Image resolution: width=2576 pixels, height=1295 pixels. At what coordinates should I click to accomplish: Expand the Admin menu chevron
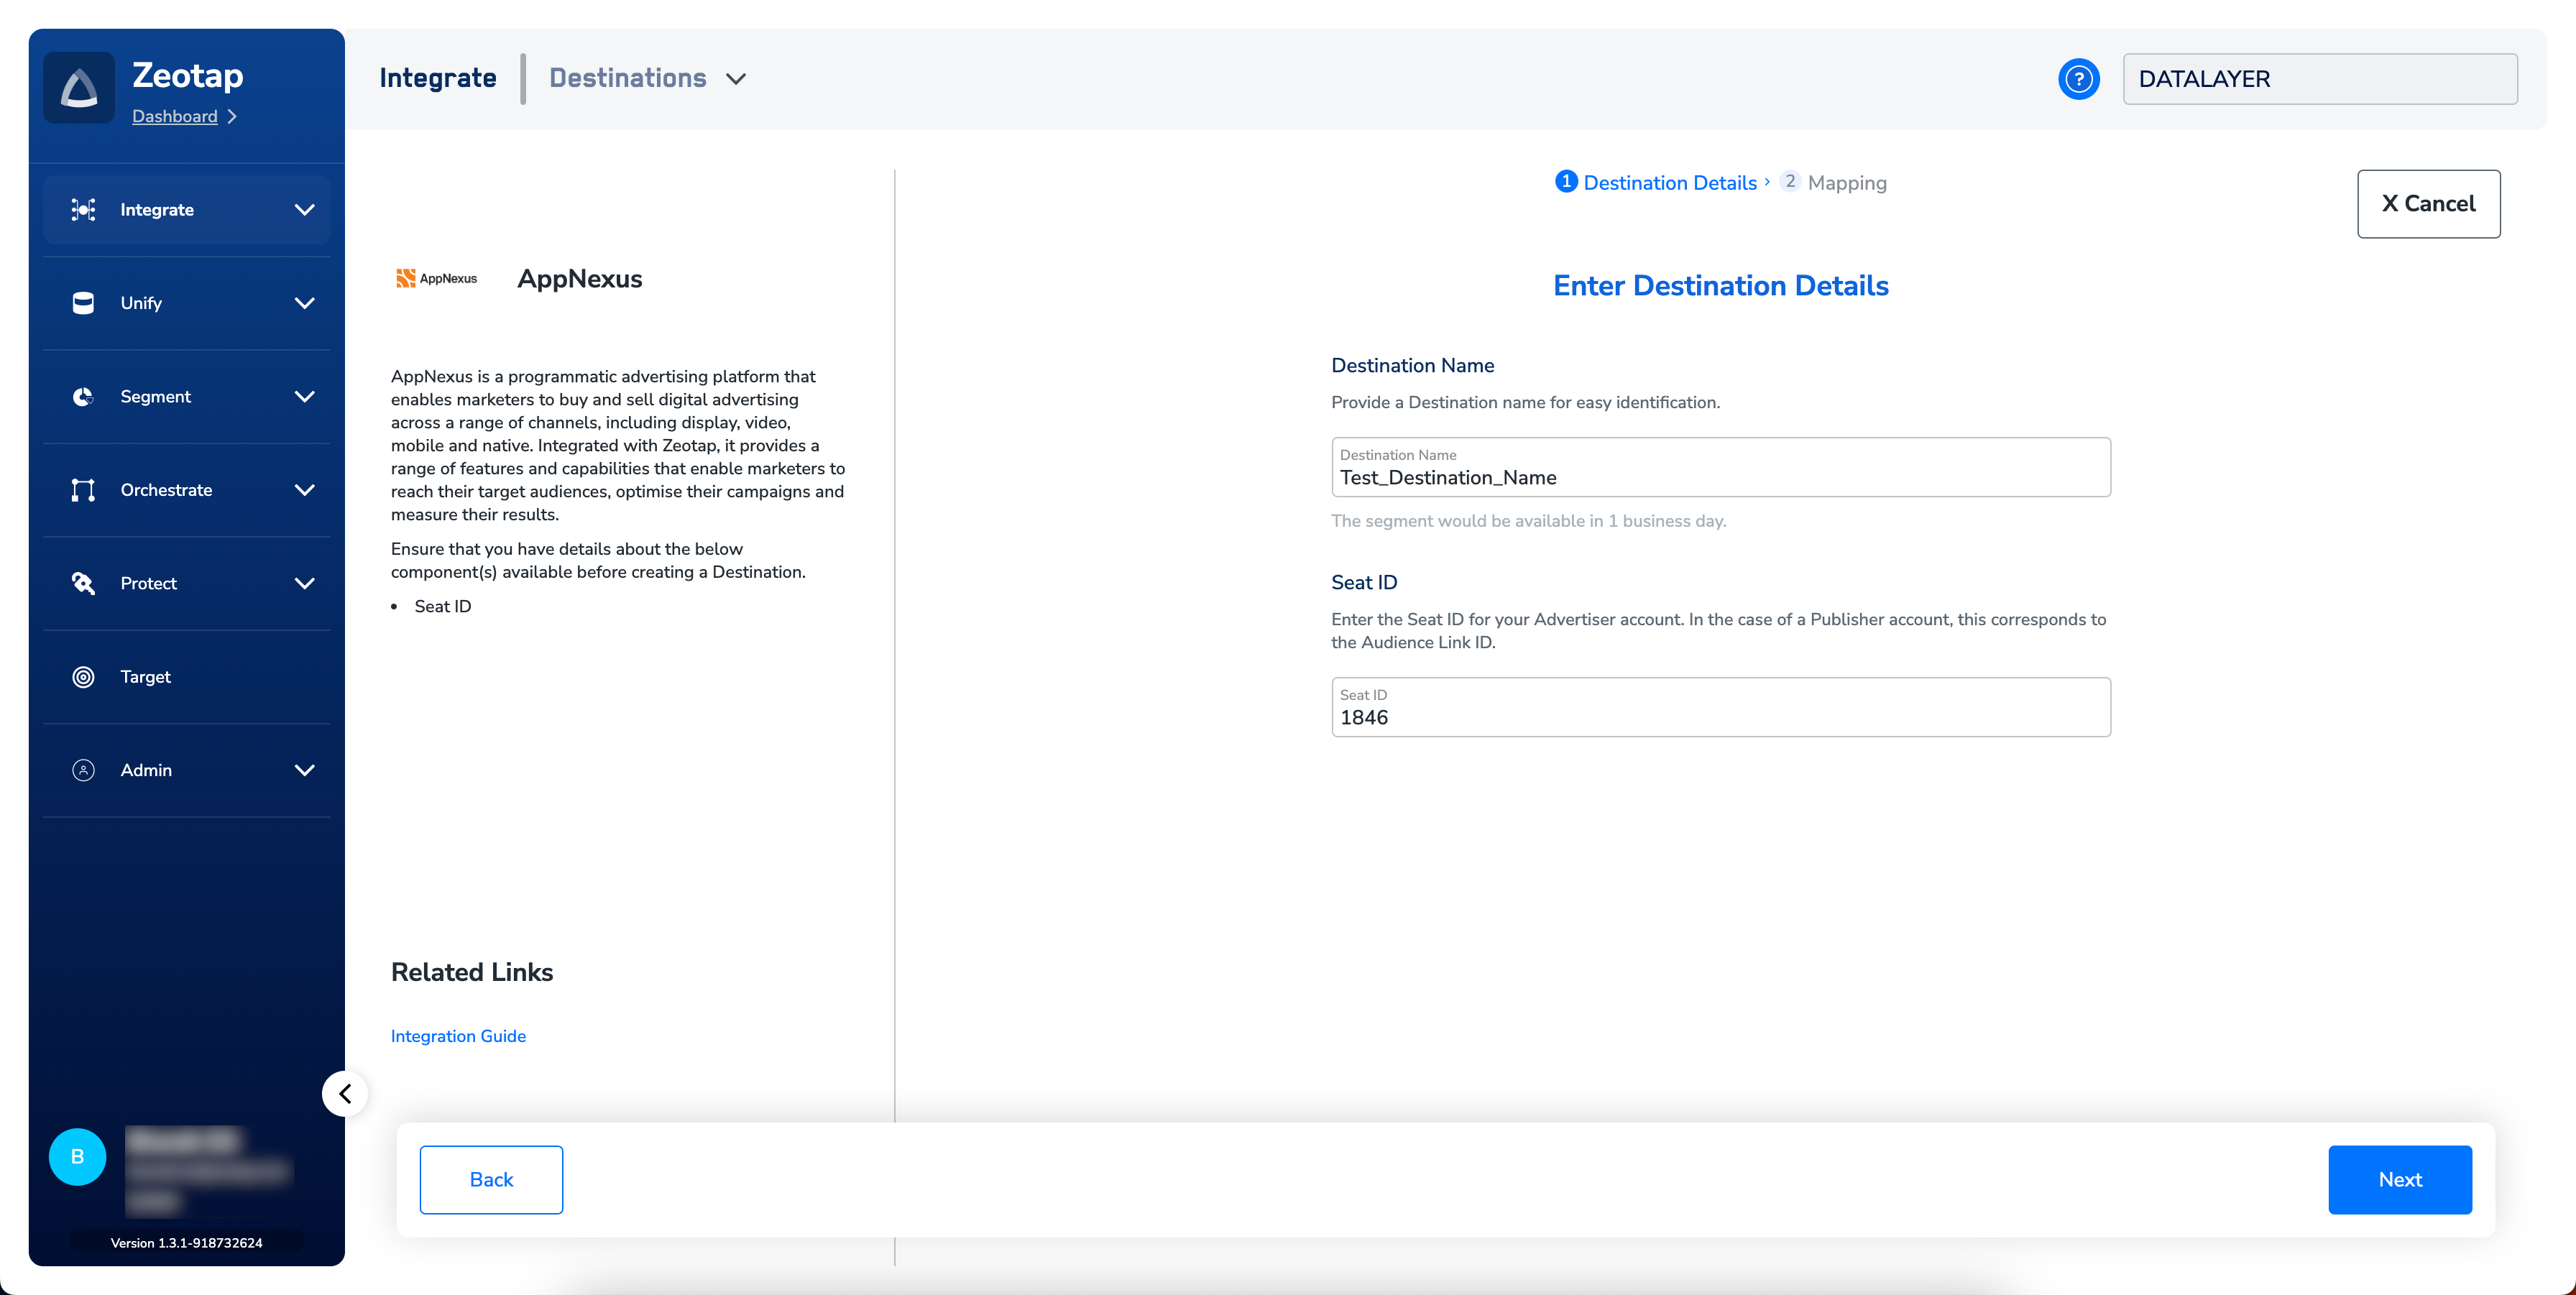click(304, 770)
